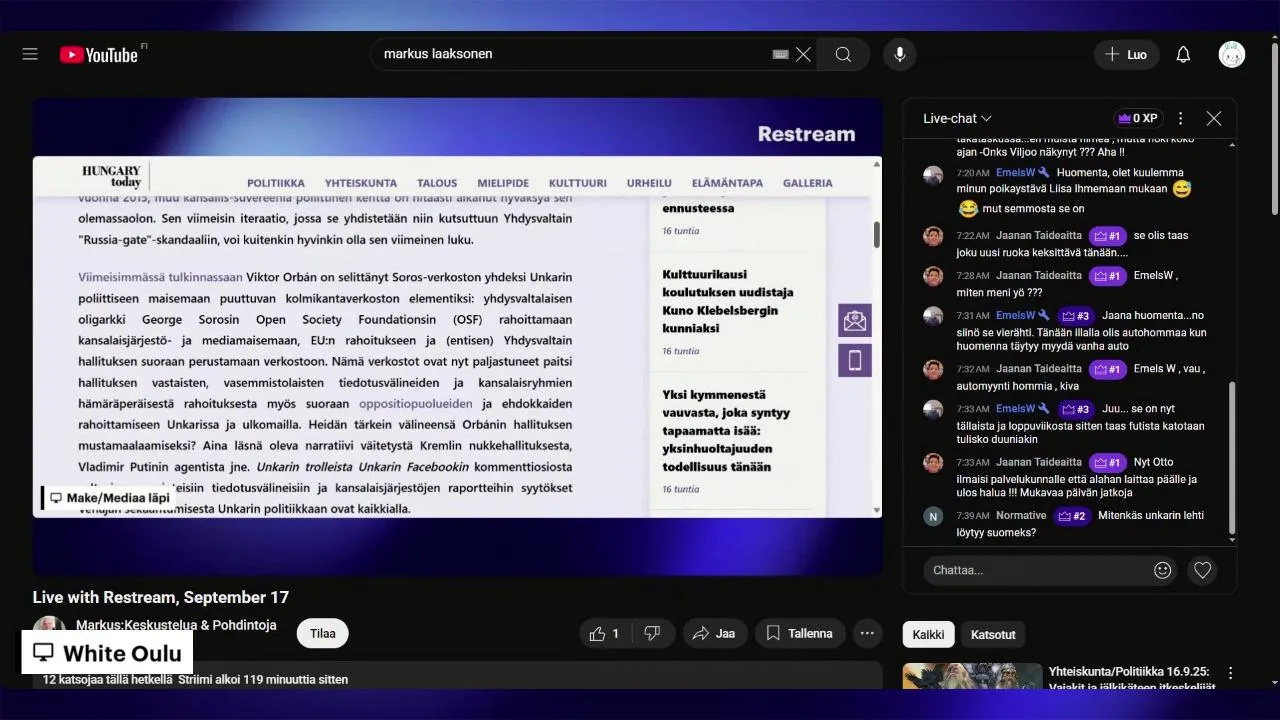Click Jaanan Taideaitta name at 7:28 AM
This screenshot has width=1280, height=720.
(1039, 276)
